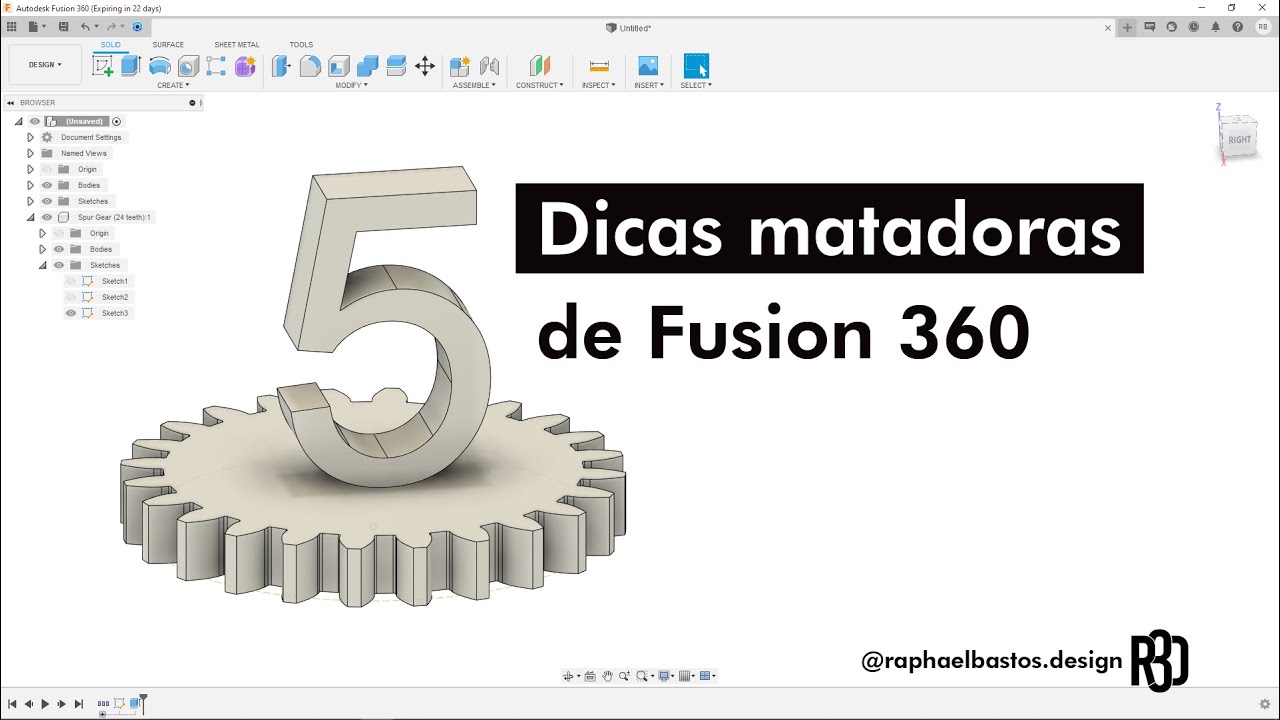Select the Create Sketch tool
The image size is (1280, 720).
[102, 67]
